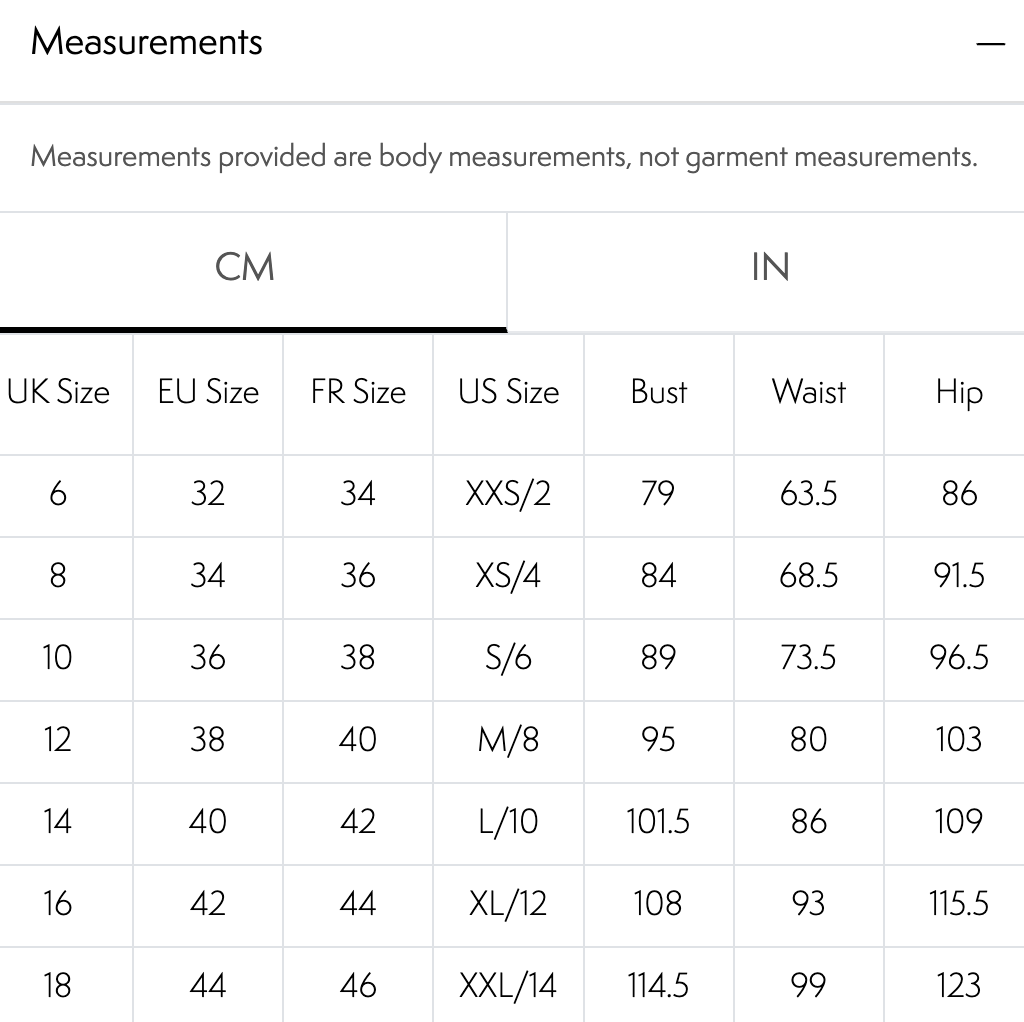Click the Hip column header
Viewport: 1024px width, 1022px height.
tap(958, 392)
